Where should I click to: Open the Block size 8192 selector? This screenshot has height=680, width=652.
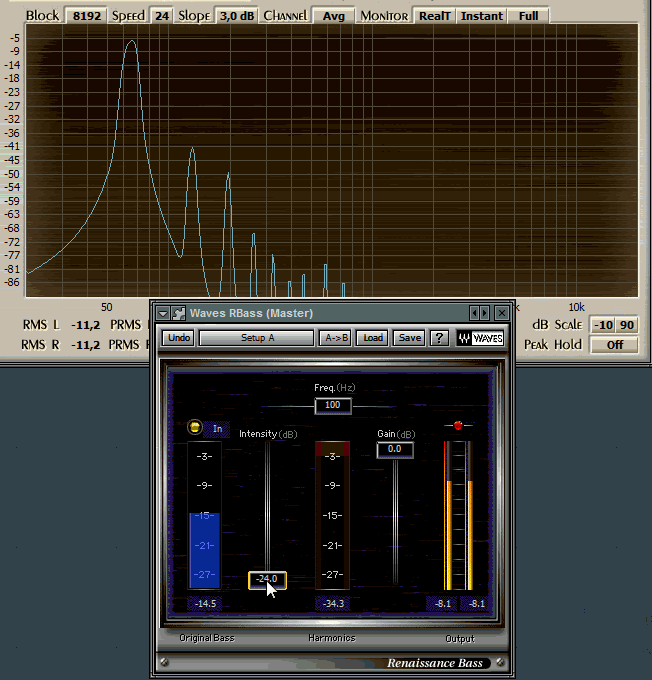86,16
